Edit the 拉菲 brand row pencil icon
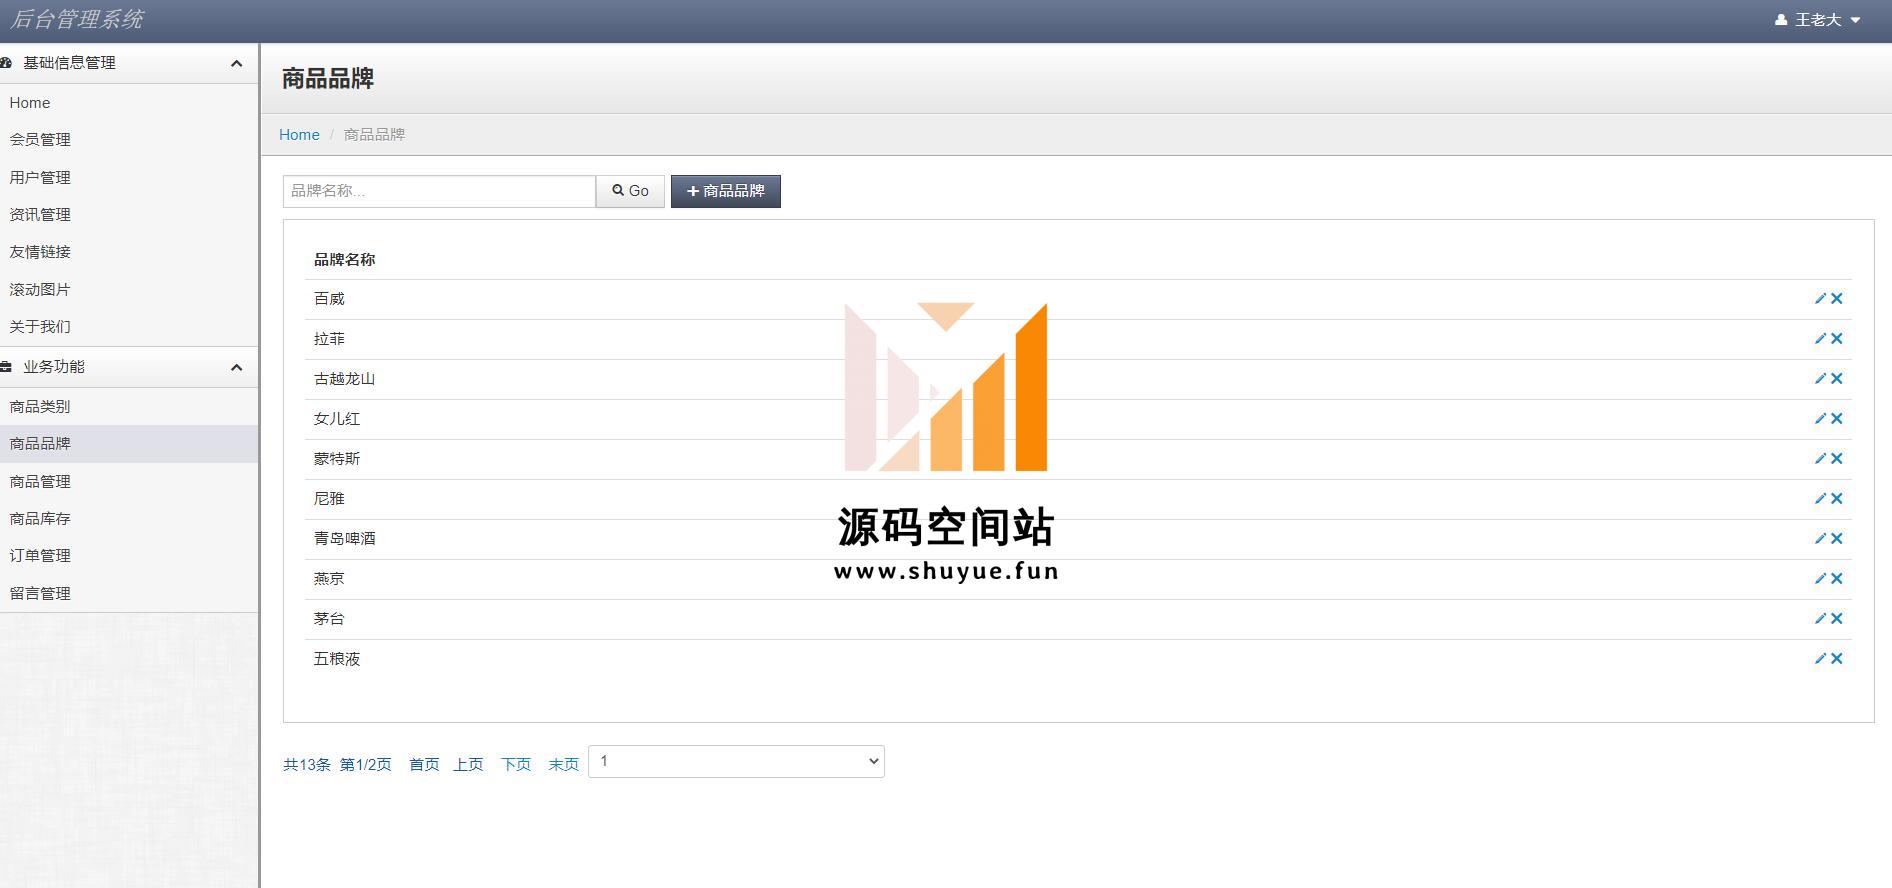This screenshot has width=1892, height=888. [x=1820, y=339]
